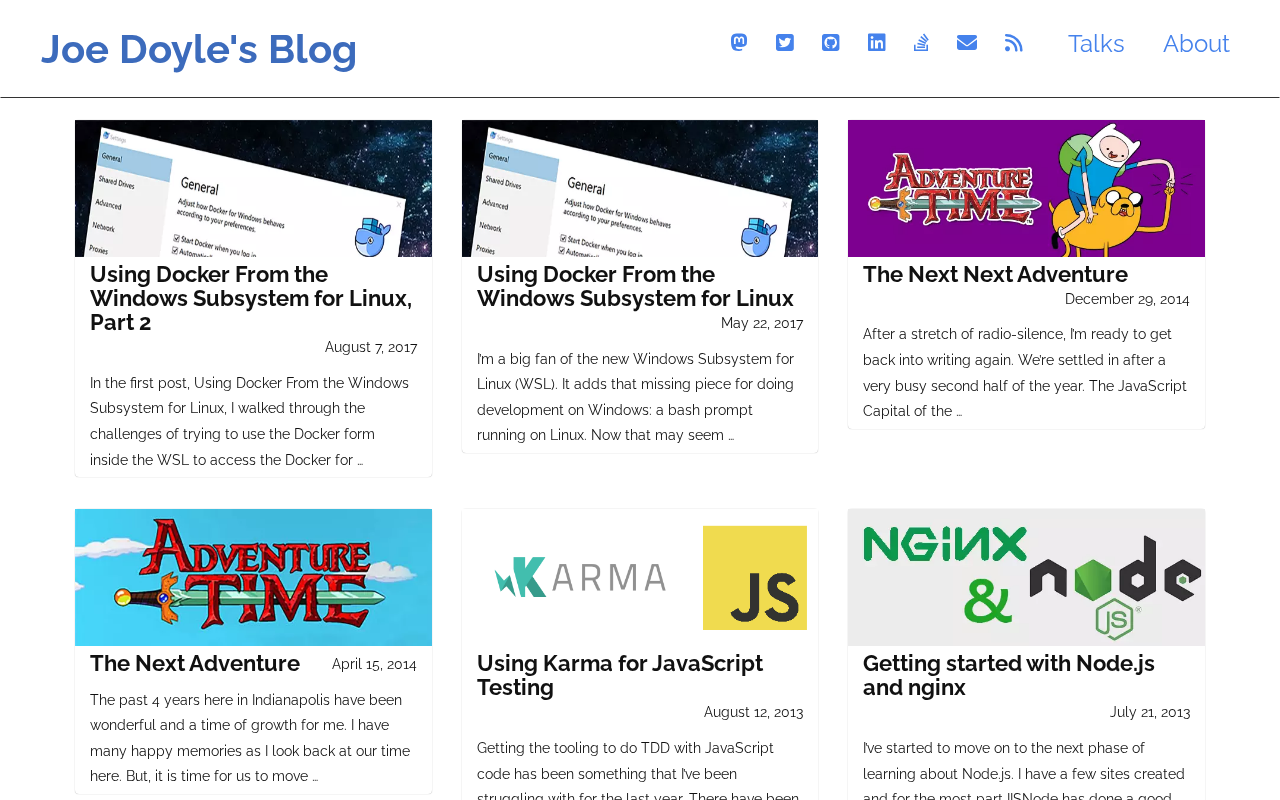Open 'Using Karma for JavaScript Testing' post
The image size is (1280, 800).
[620, 675]
